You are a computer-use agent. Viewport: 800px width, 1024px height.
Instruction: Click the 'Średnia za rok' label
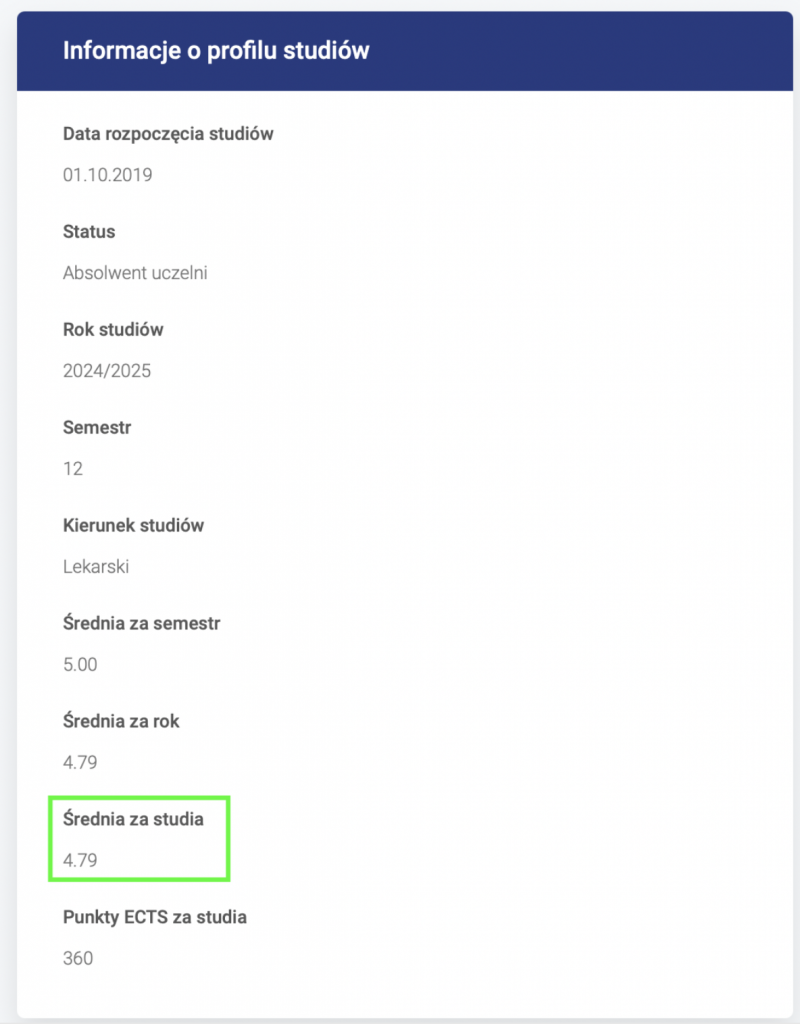point(121,721)
